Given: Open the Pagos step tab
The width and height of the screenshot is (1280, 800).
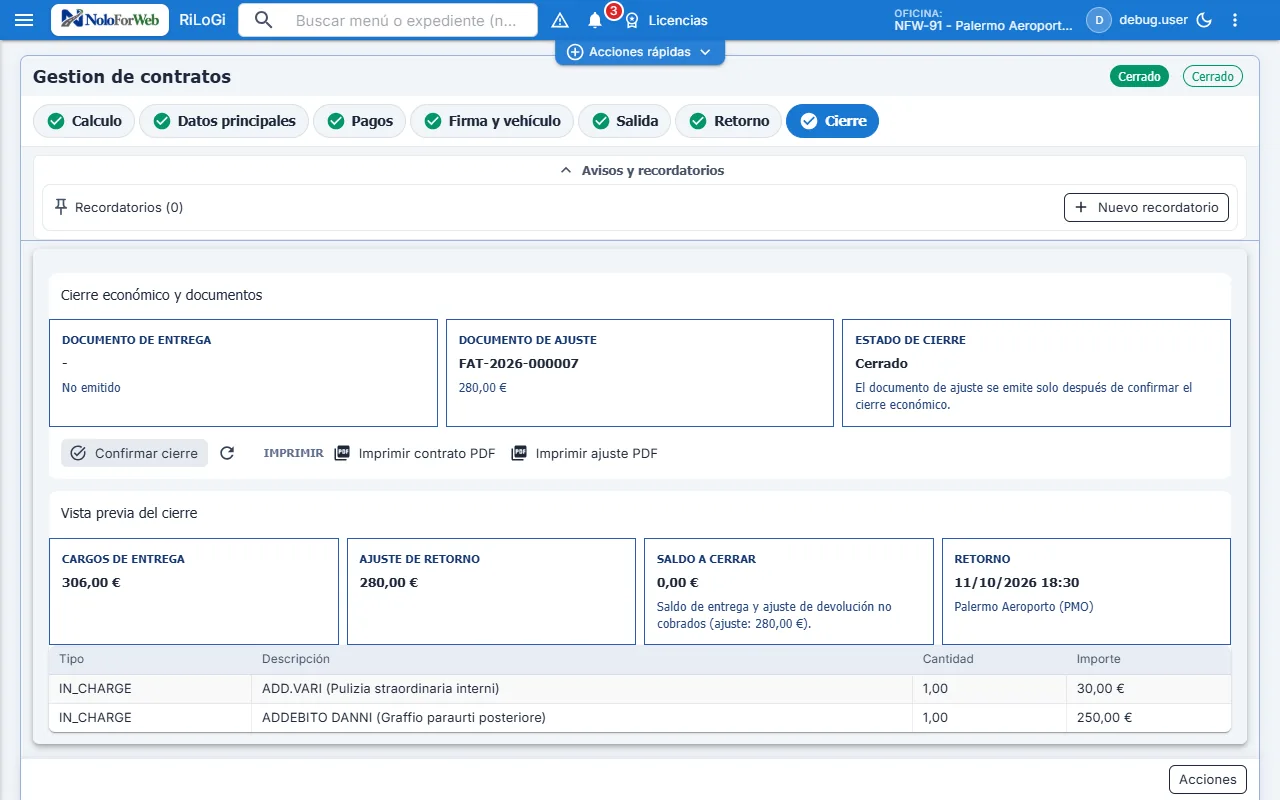Looking at the screenshot, I should click(x=360, y=121).
